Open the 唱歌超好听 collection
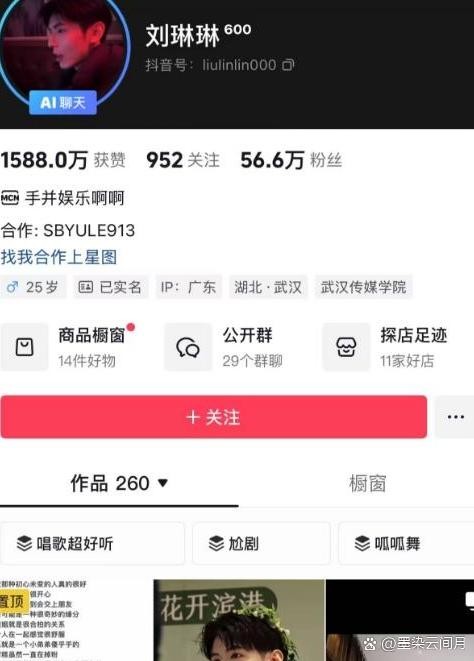This screenshot has height=661, width=474. [x=92, y=543]
